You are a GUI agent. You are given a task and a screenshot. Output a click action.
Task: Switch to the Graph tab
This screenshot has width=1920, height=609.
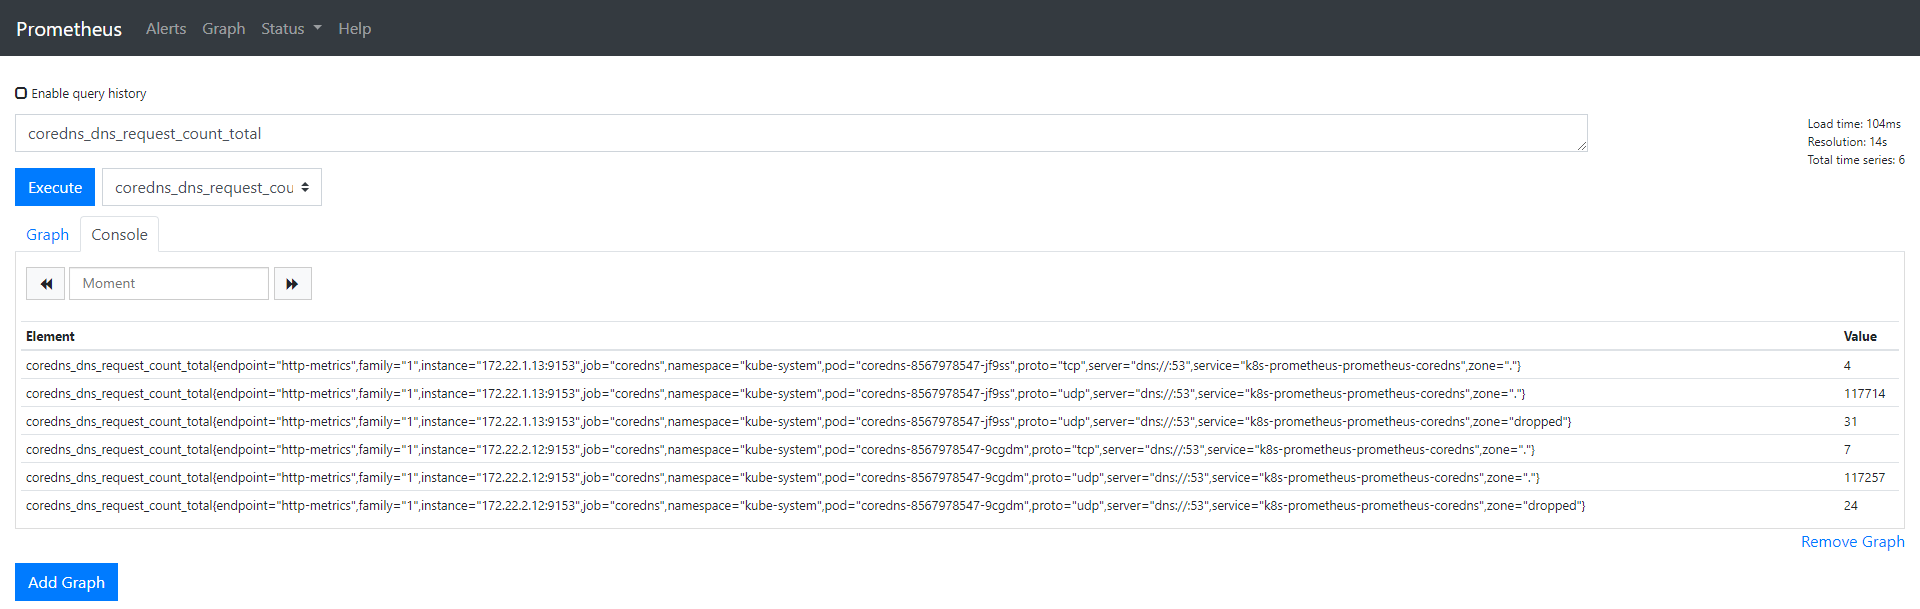tap(47, 235)
